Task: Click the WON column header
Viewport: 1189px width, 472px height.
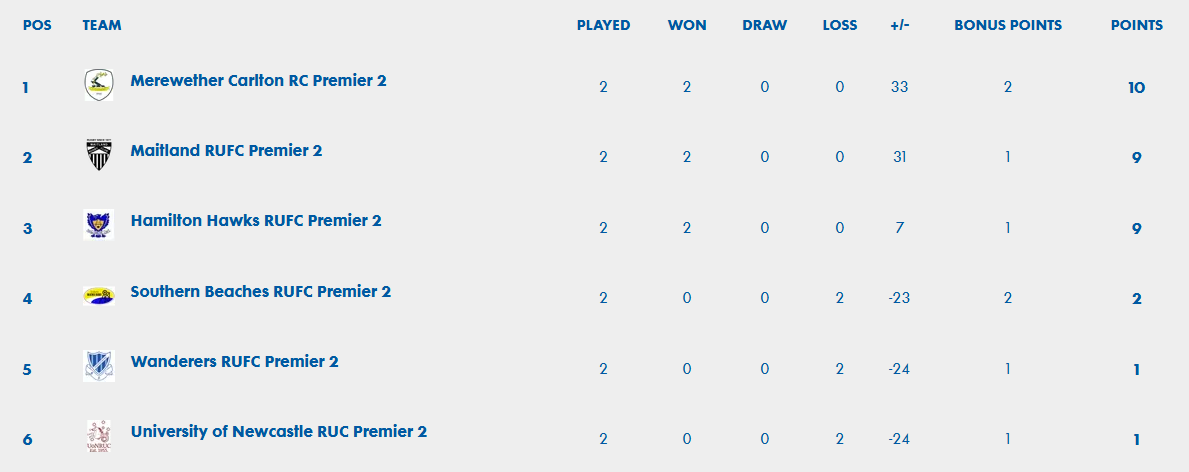Action: point(687,25)
